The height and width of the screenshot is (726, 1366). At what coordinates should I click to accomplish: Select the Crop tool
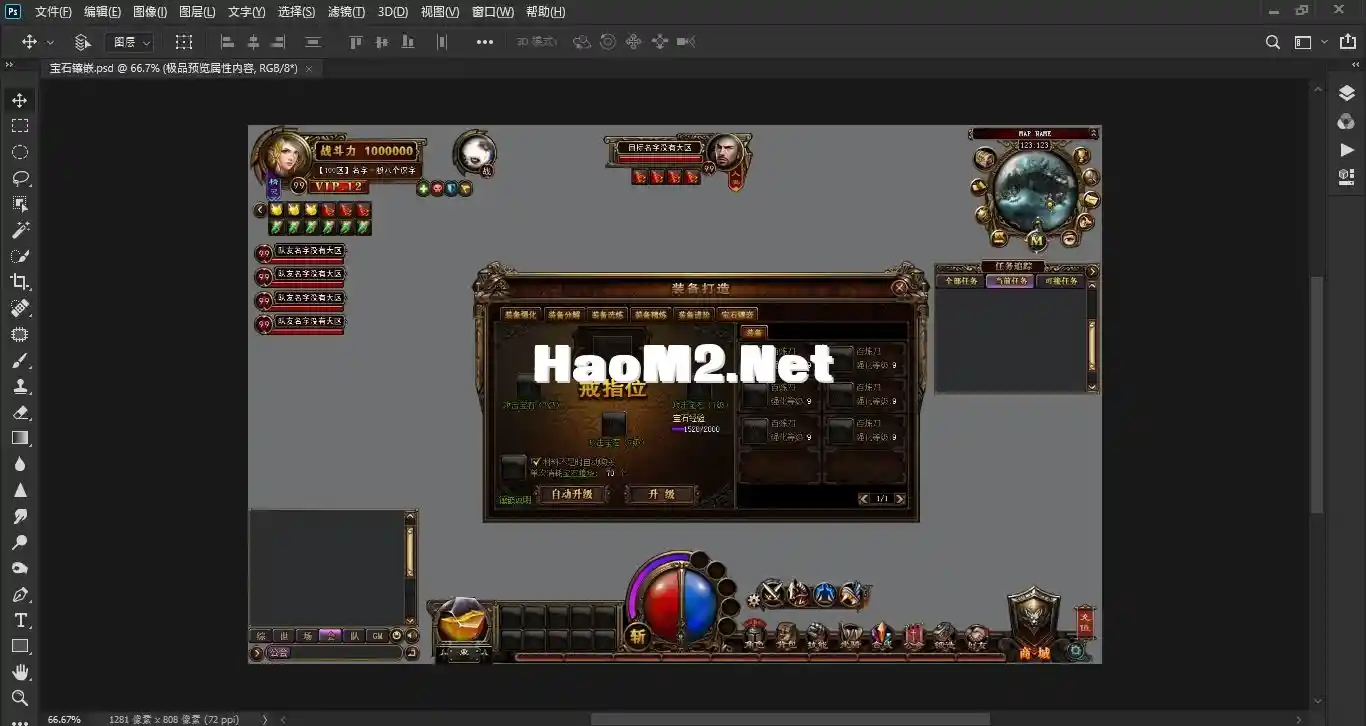(x=20, y=282)
